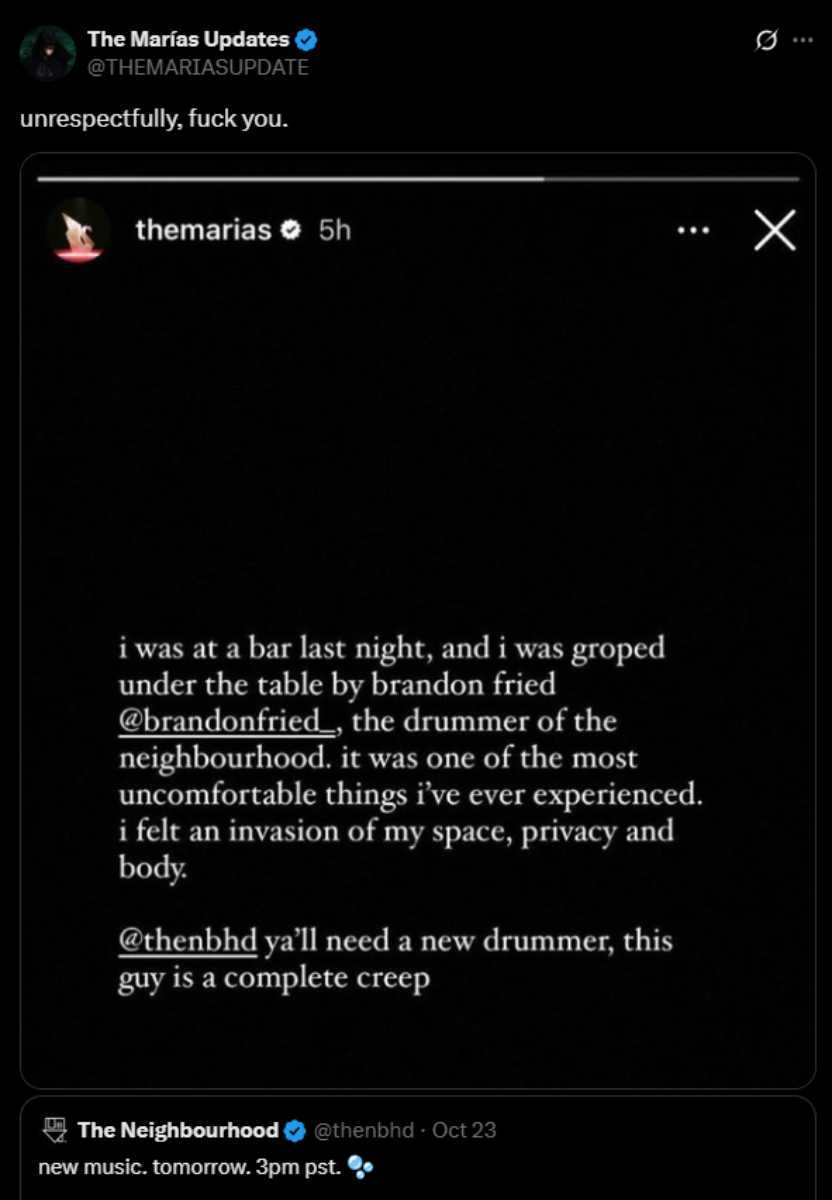Click the 5h story timestamp
This screenshot has width=832, height=1200.
(335, 230)
